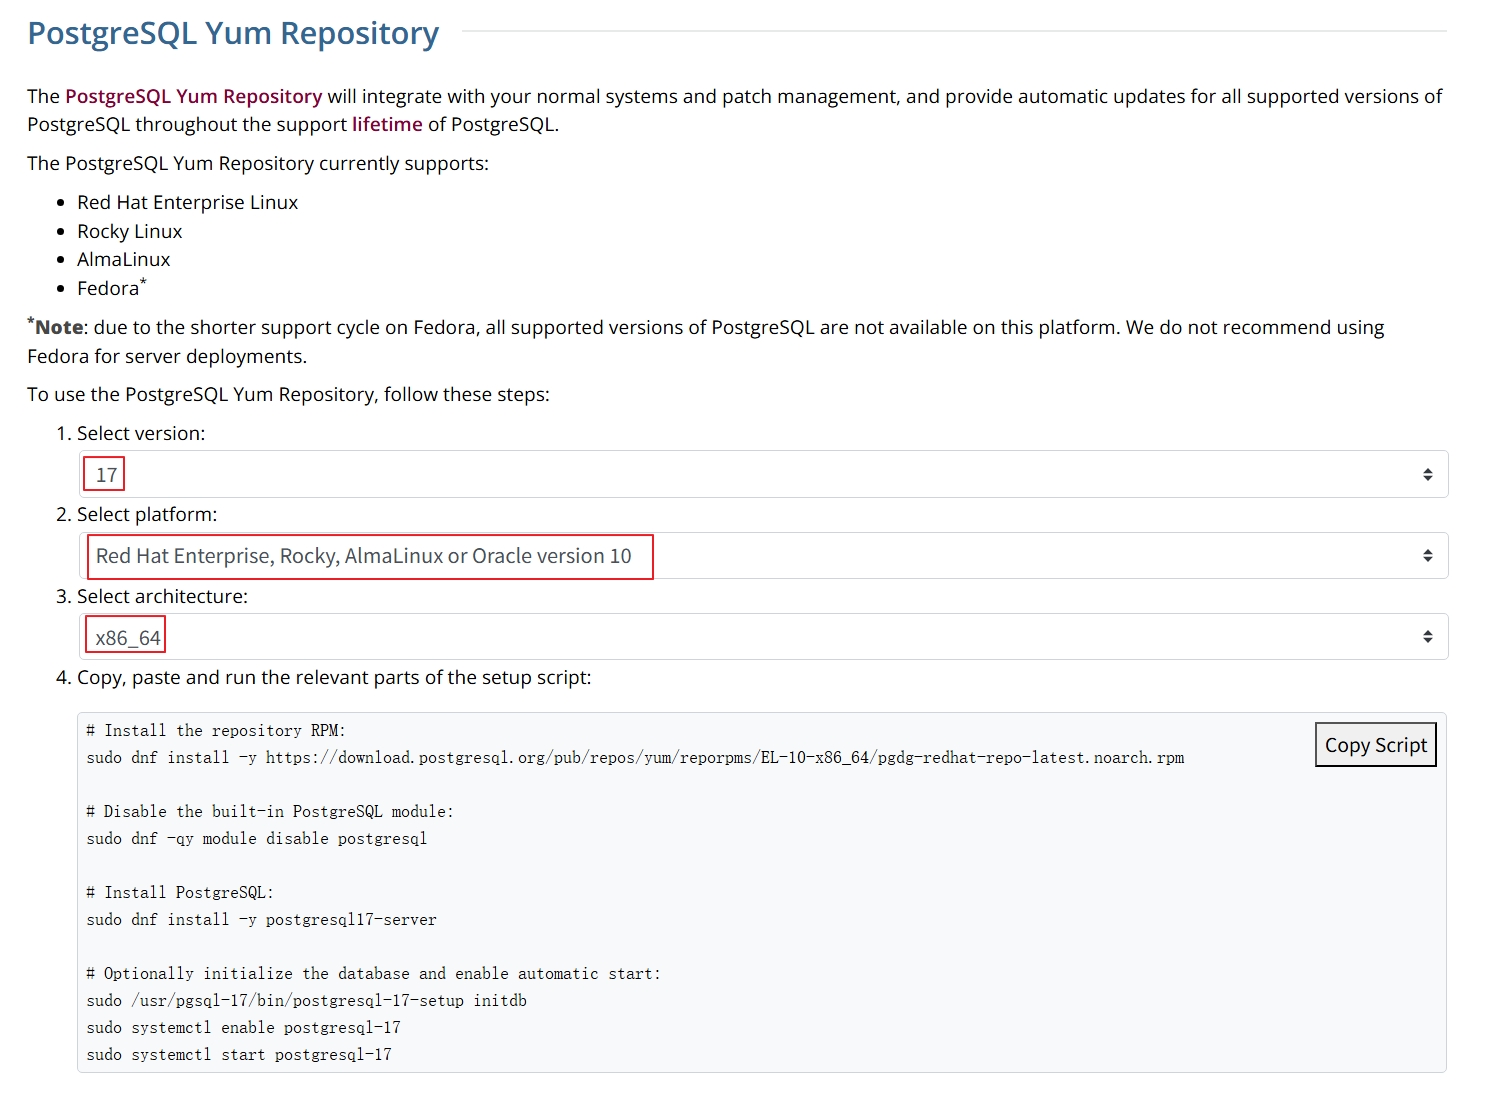This screenshot has height=1100, width=1486.
Task: Click the Fedora list item
Action: click(x=108, y=288)
